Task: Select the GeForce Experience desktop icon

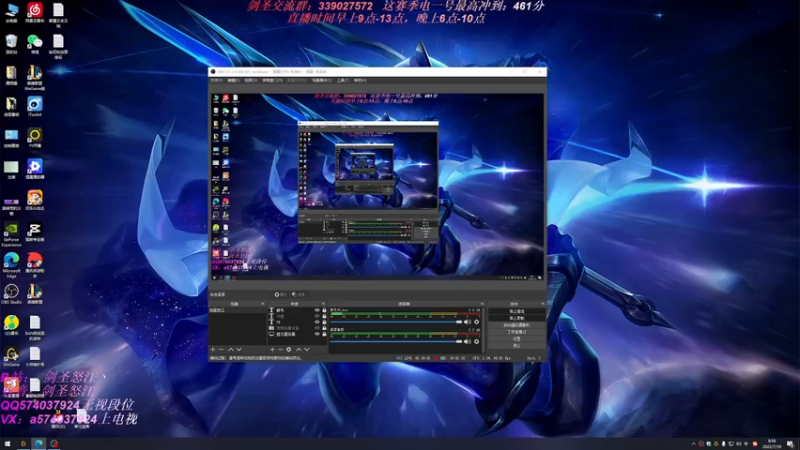Action: (11, 234)
